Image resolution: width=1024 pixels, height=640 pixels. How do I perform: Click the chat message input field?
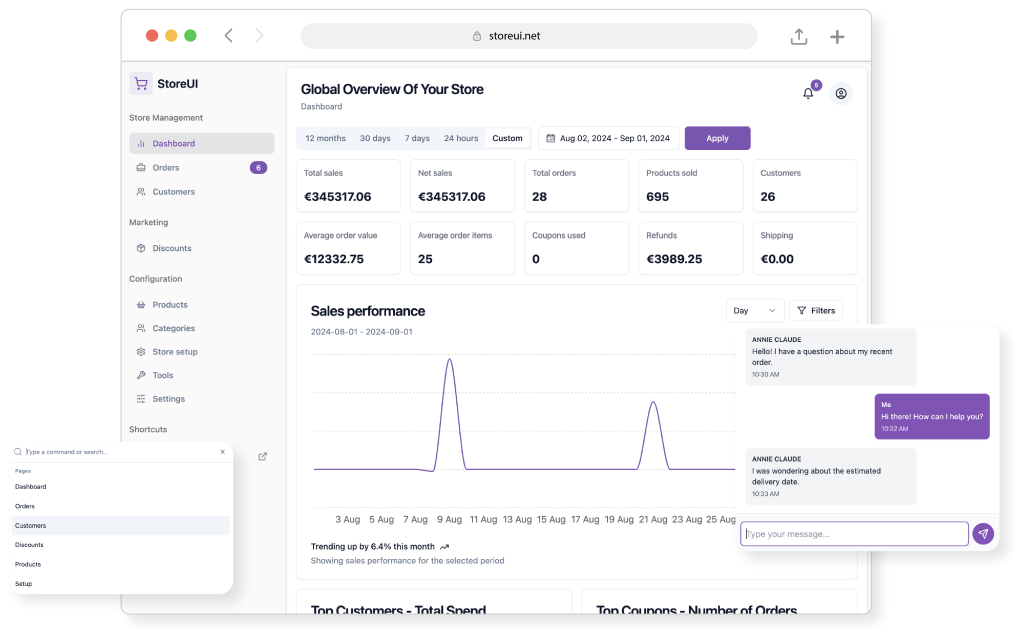854,534
